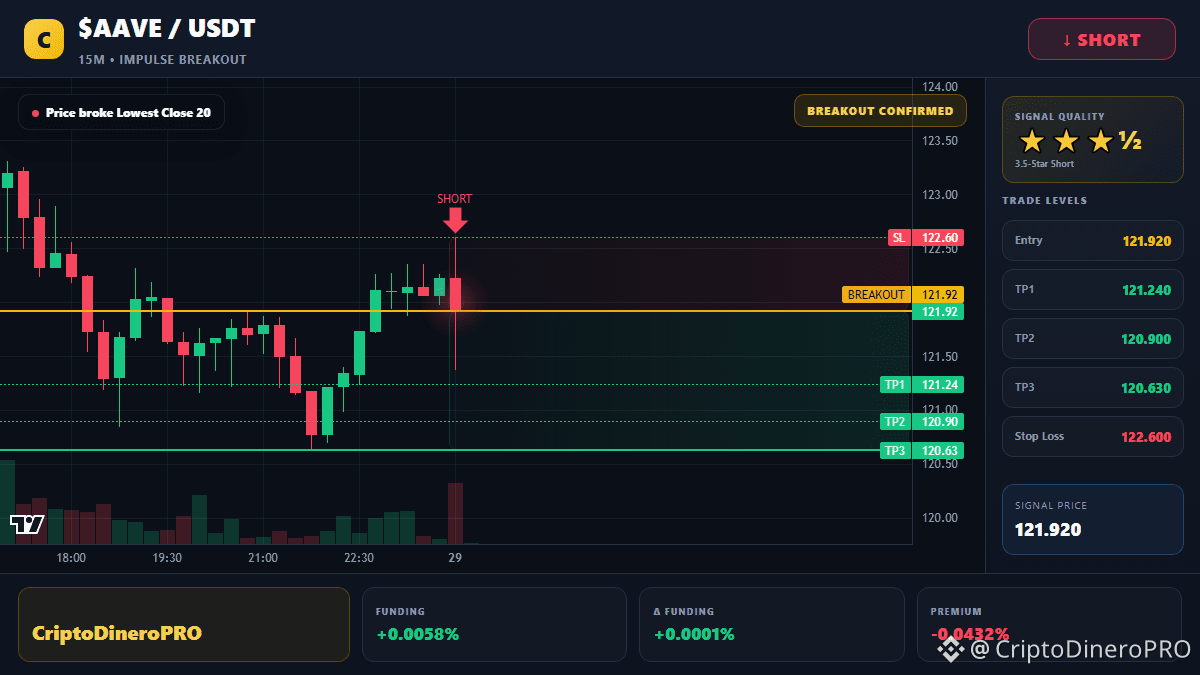This screenshot has width=1200, height=675.
Task: Click the TP1 121.24 chart tag
Action: 922,385
